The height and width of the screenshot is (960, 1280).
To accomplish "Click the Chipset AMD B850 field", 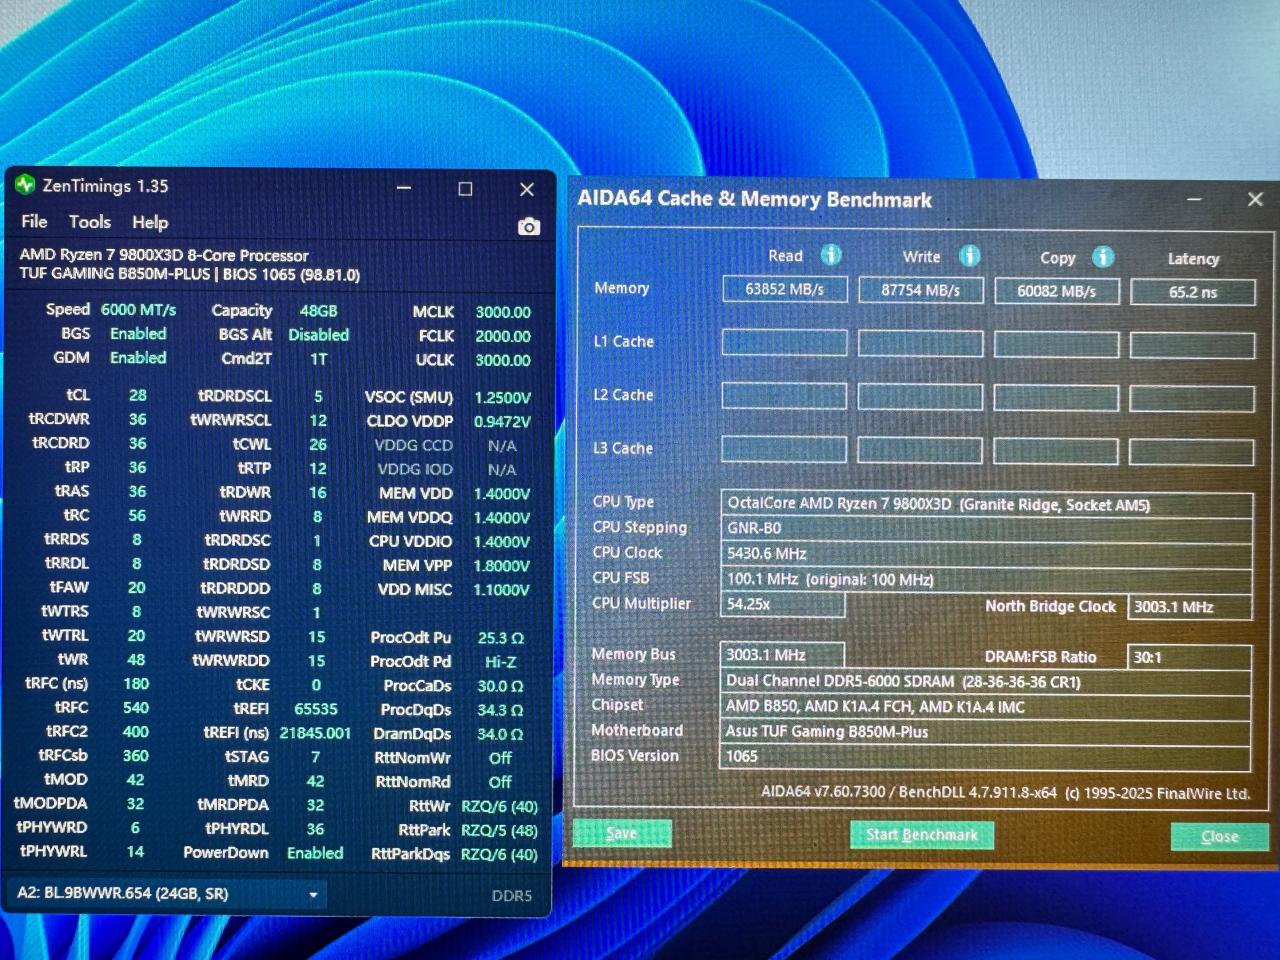I will [986, 707].
